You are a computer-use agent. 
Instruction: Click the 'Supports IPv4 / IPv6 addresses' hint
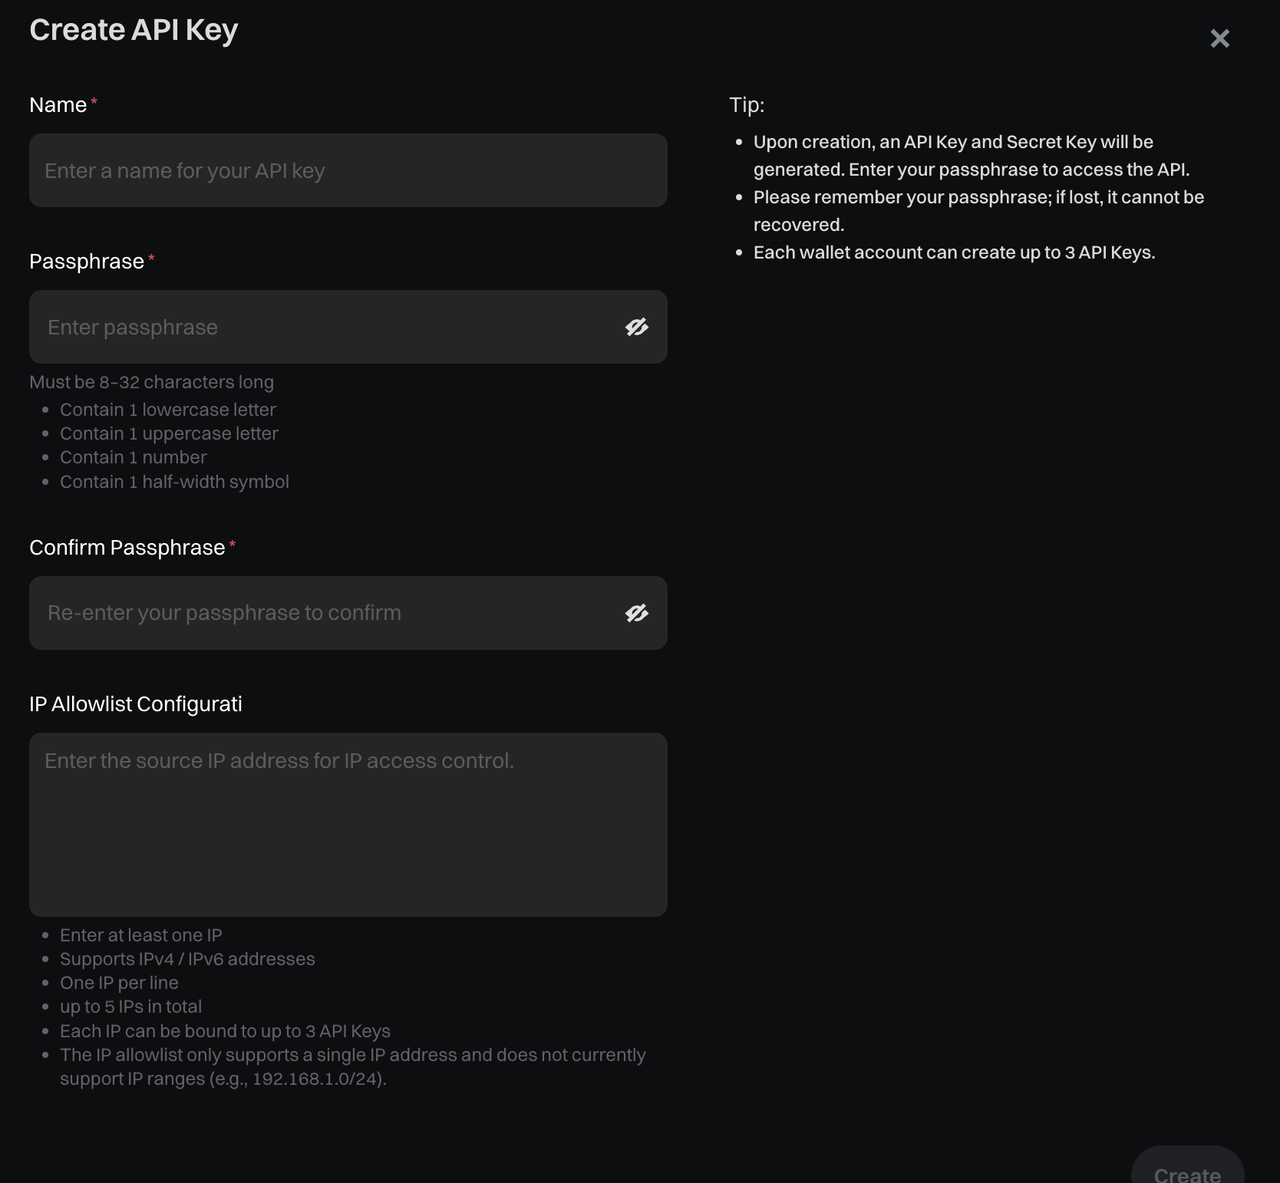[187, 959]
